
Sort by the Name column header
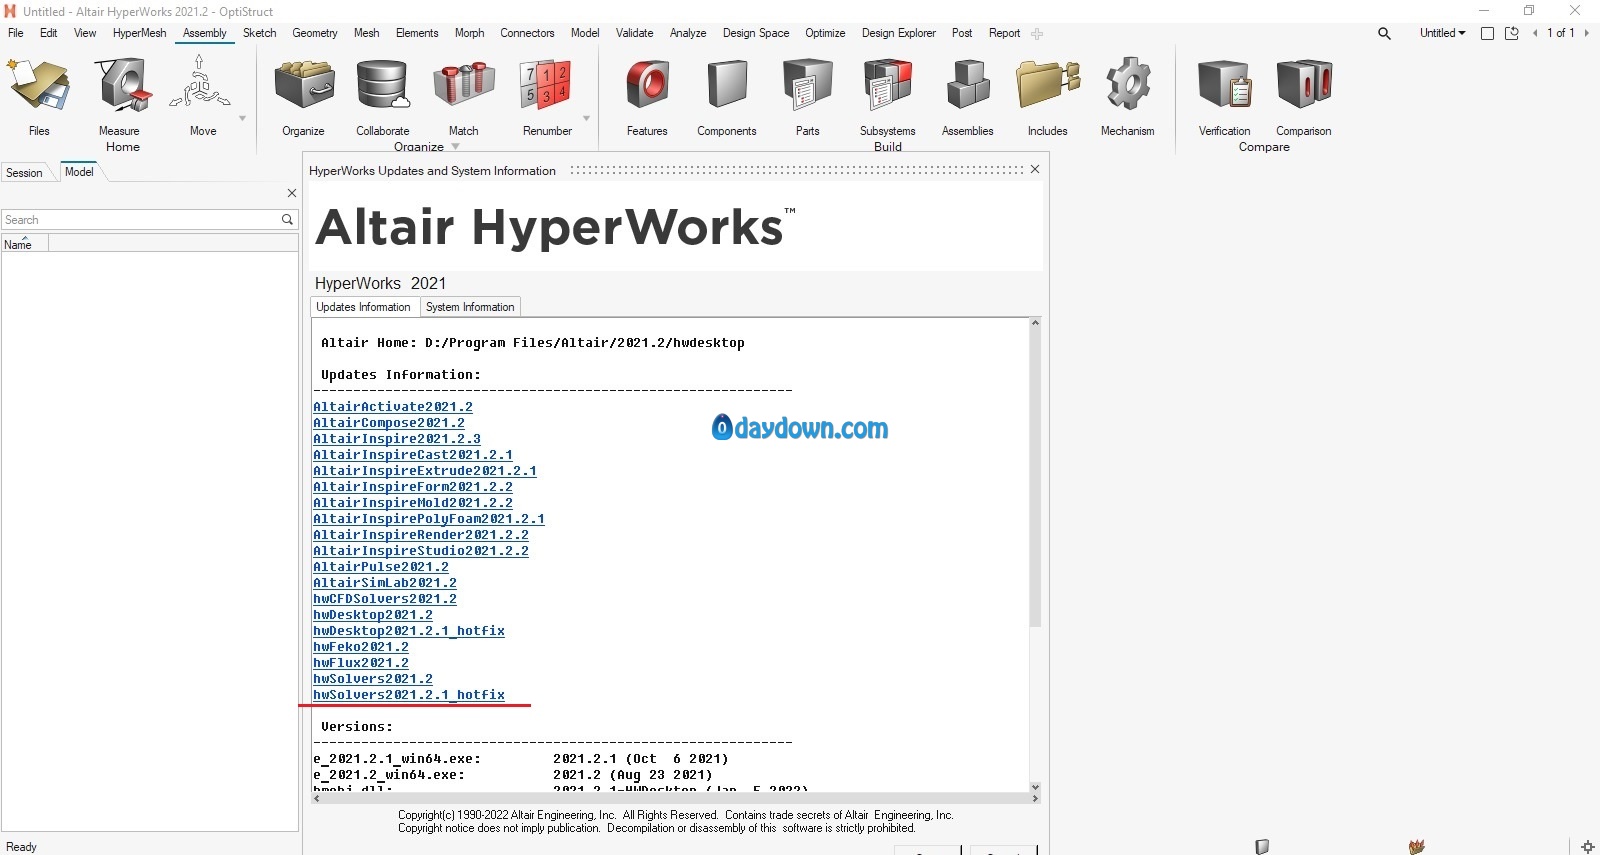click(24, 243)
